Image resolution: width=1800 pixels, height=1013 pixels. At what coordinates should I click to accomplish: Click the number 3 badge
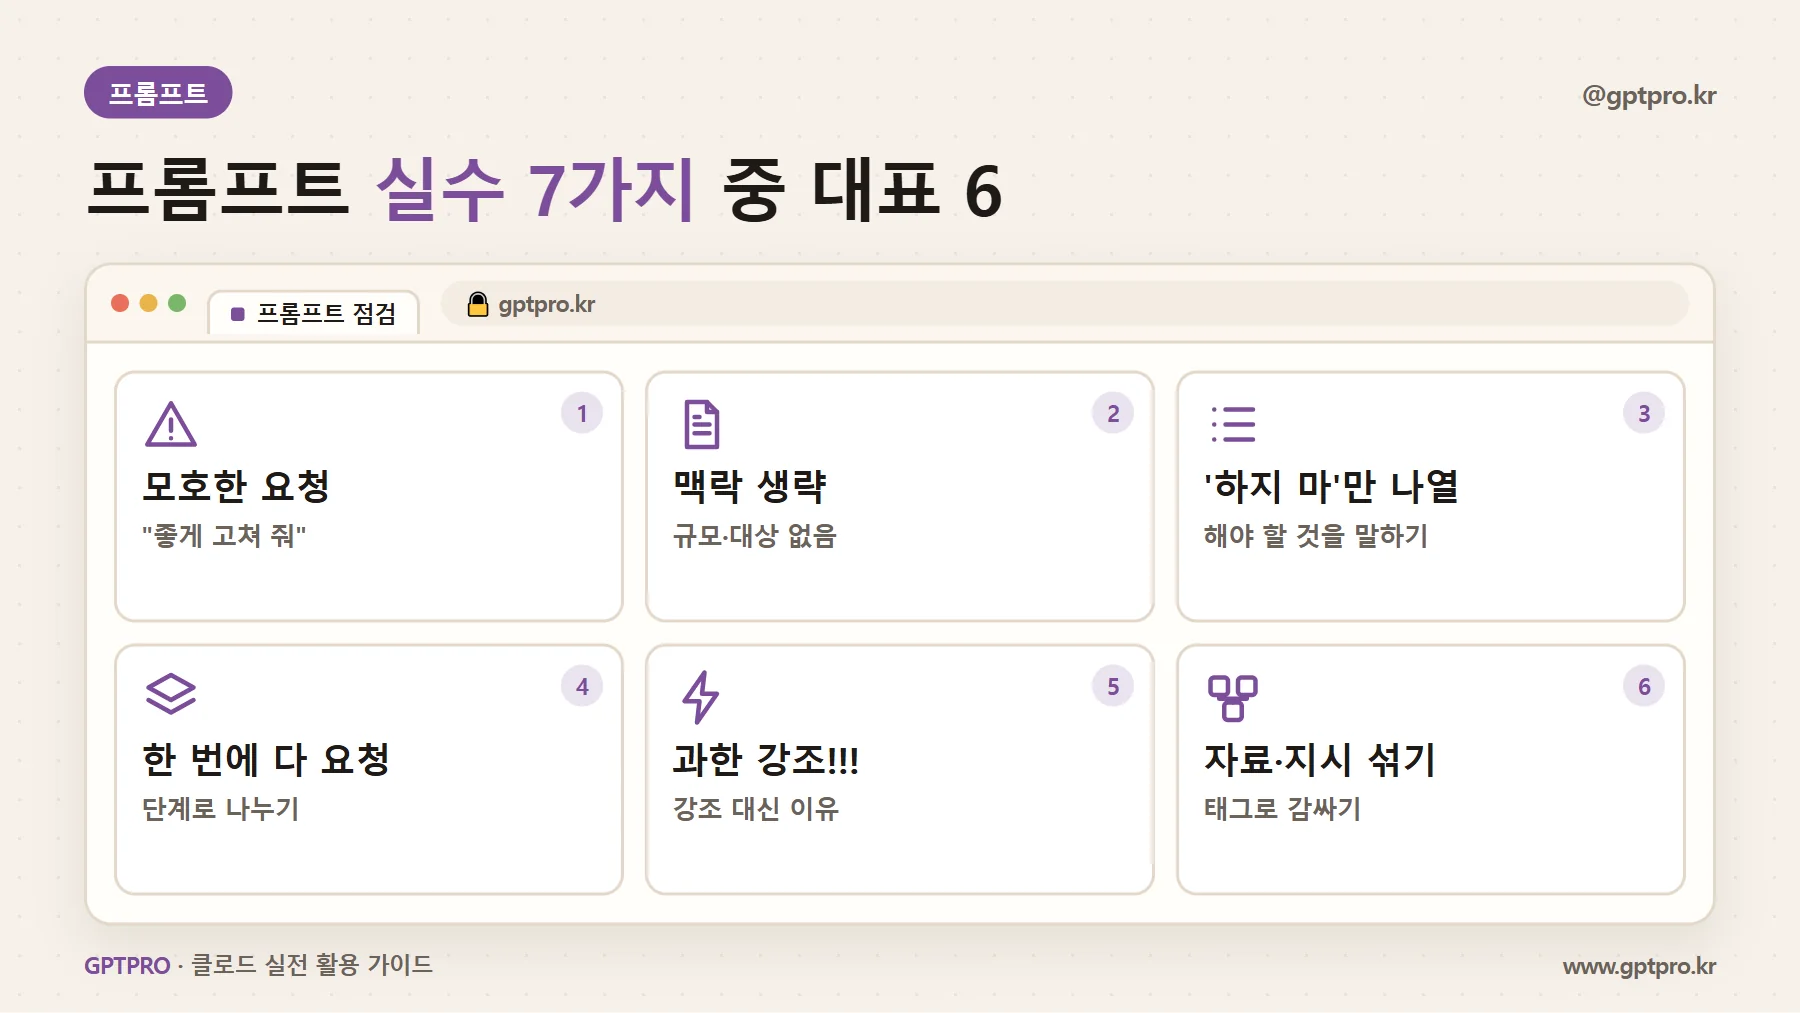tap(1644, 413)
